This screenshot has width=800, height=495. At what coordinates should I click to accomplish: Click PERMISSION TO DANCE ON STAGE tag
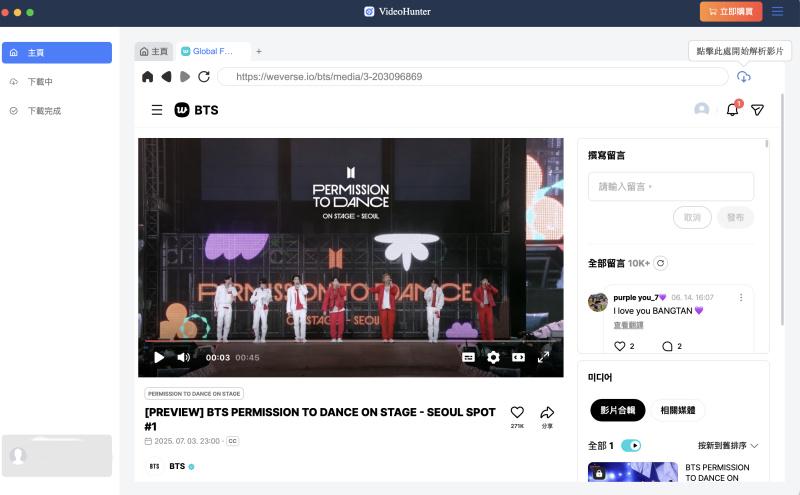click(194, 394)
